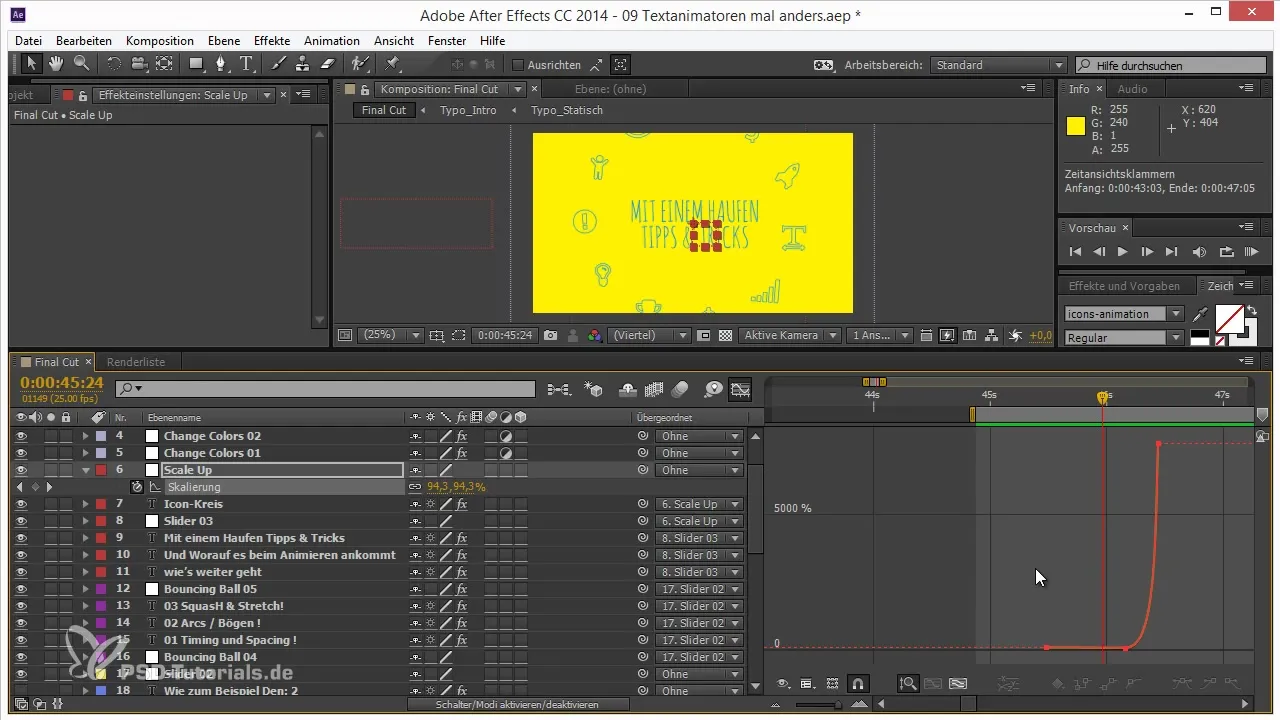Open the Datei menu

click(x=29, y=41)
